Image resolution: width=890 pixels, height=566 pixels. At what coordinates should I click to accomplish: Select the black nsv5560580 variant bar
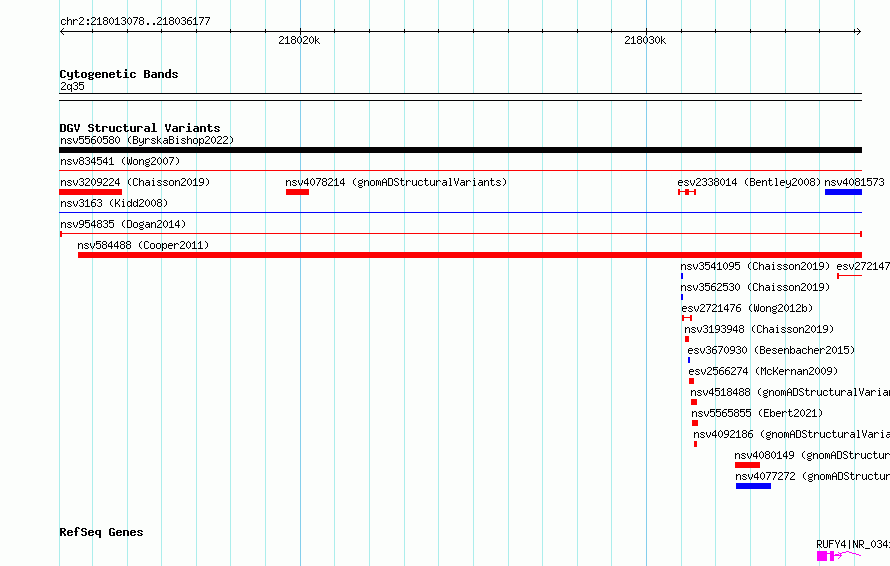[460, 150]
